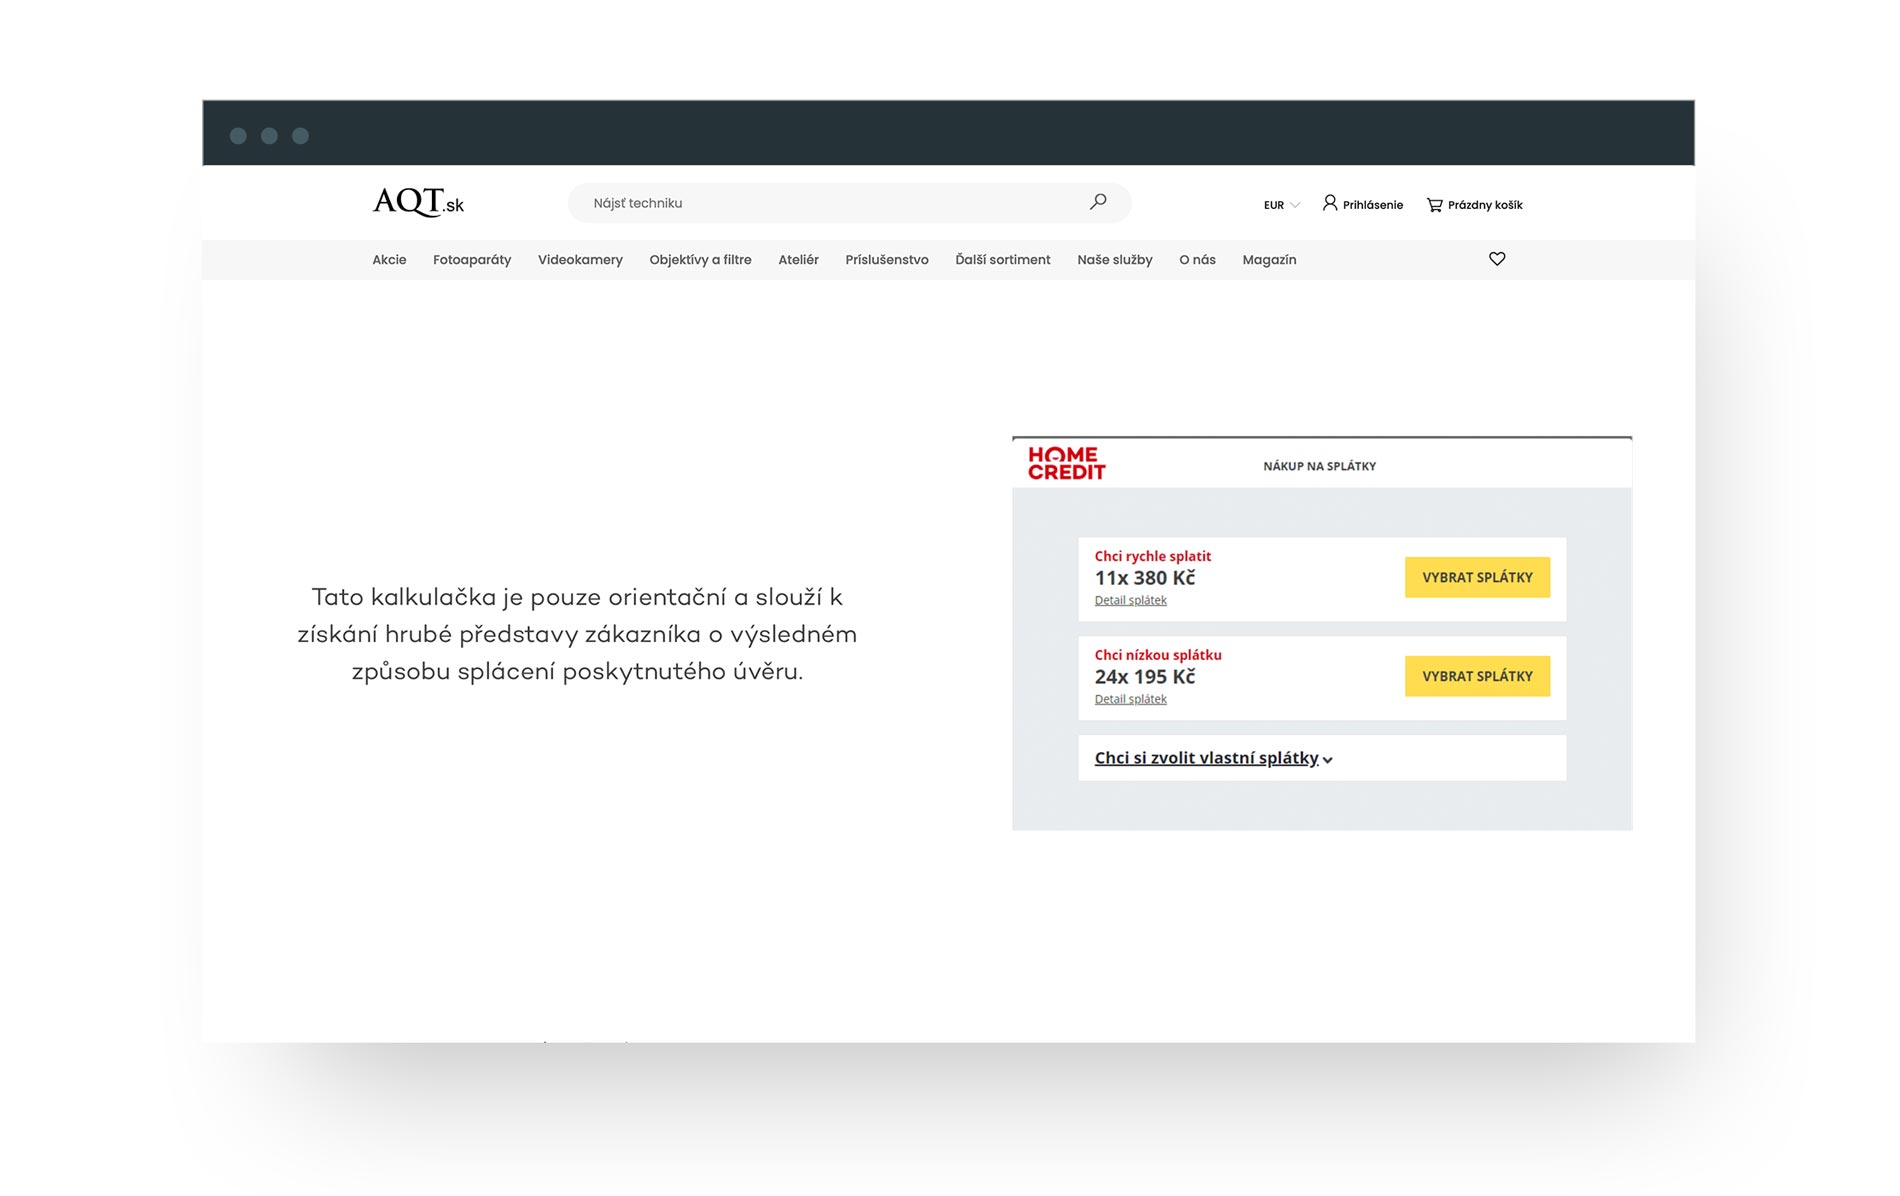Open the Videokamery menu

[x=580, y=260]
